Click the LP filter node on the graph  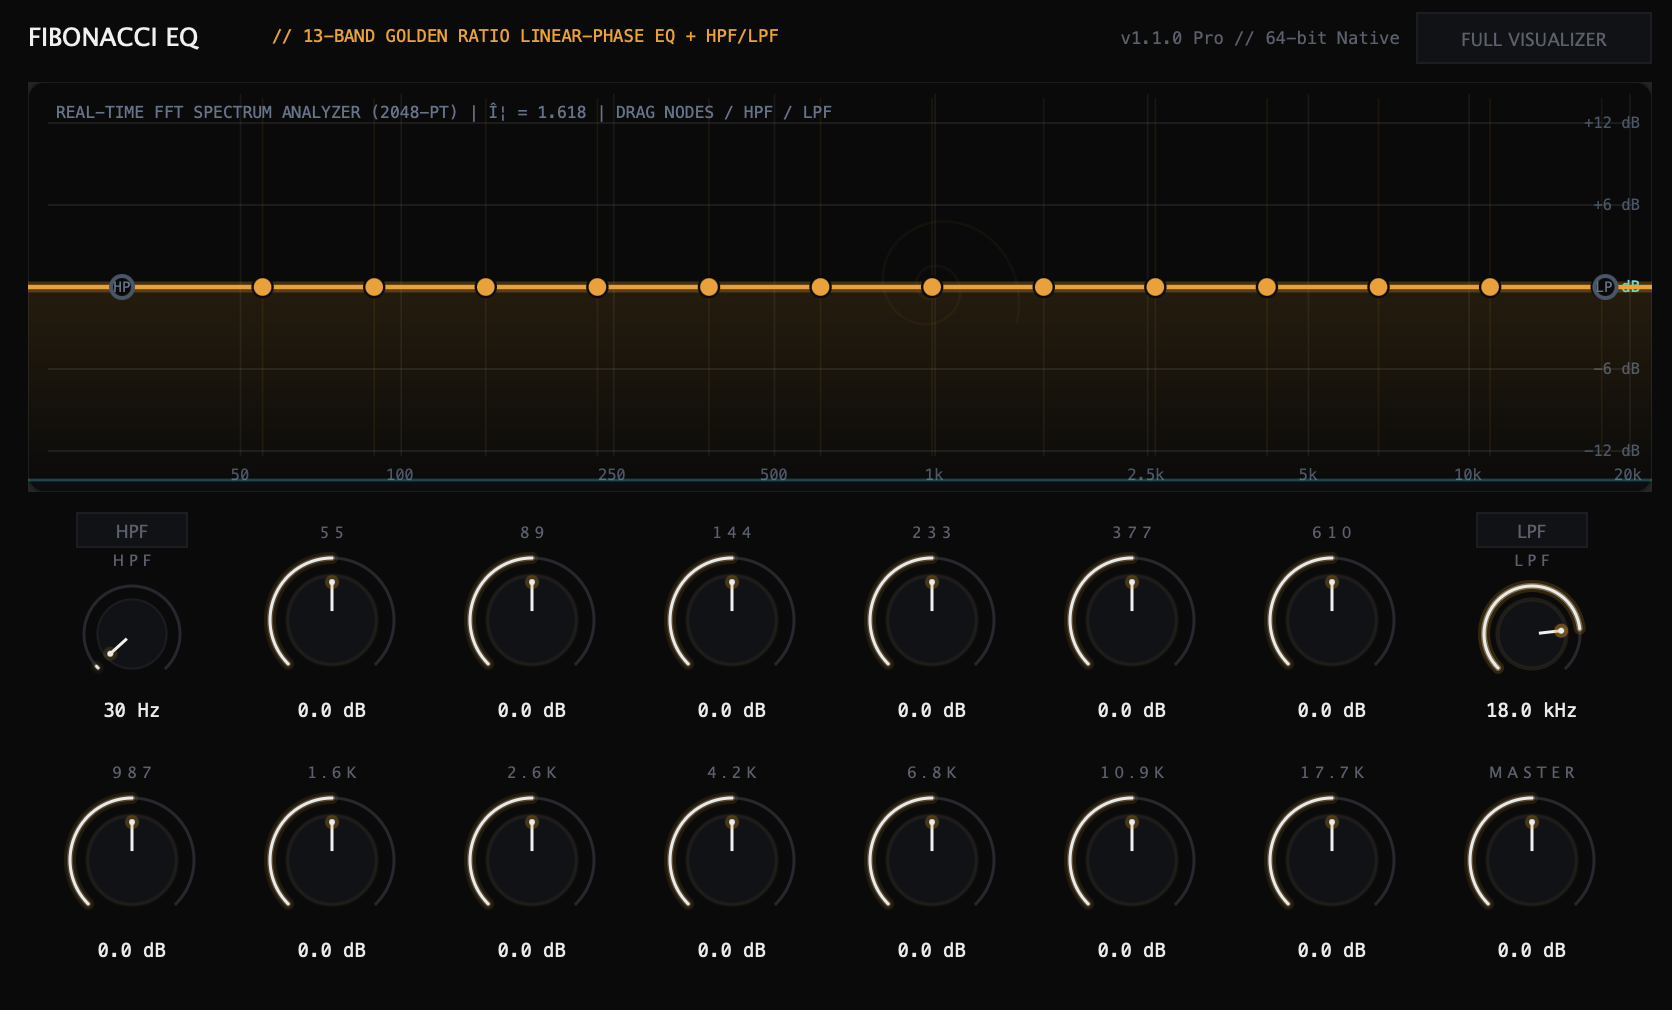[1605, 287]
